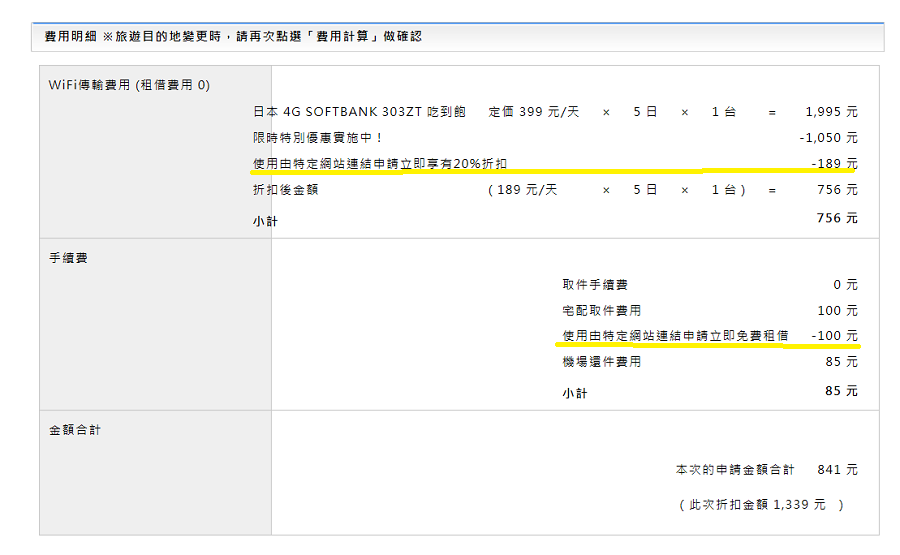Click the 0 元 pickup fee value
Screen dimensions: 900x555
click(x=845, y=285)
